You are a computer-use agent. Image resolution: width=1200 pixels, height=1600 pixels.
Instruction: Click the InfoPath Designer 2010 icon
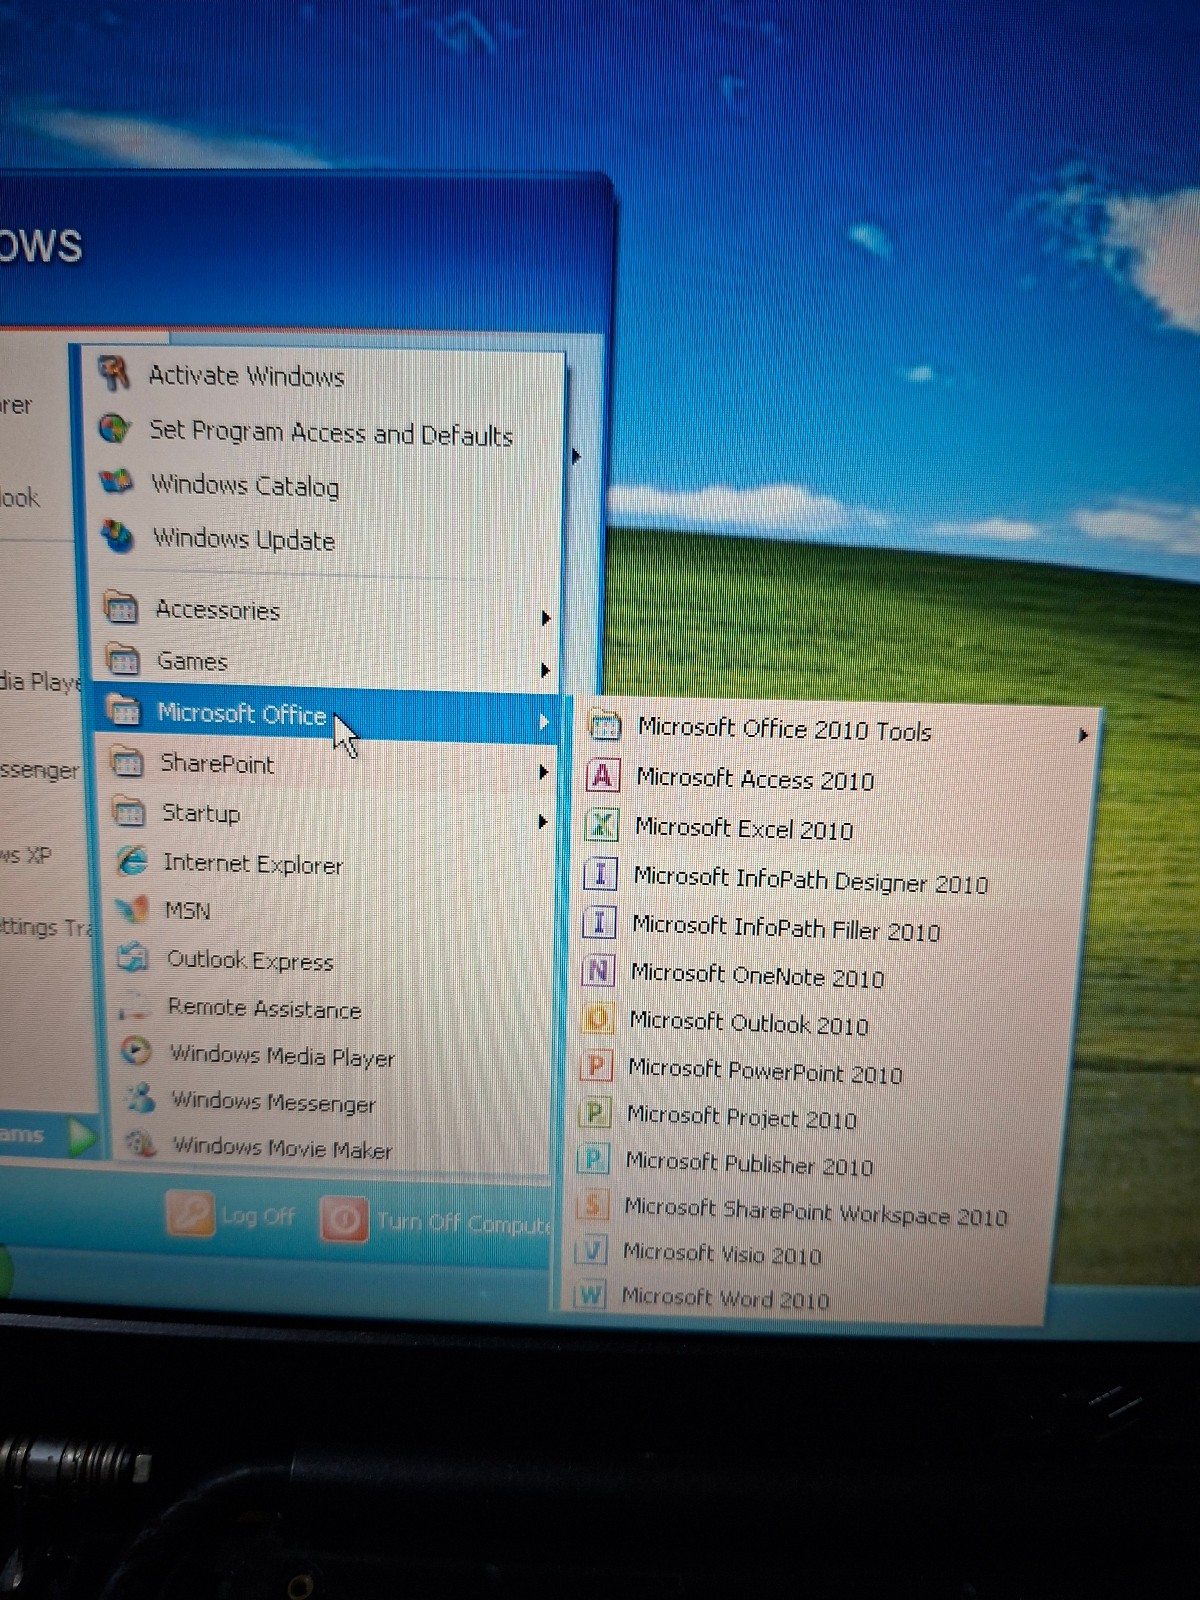click(600, 874)
